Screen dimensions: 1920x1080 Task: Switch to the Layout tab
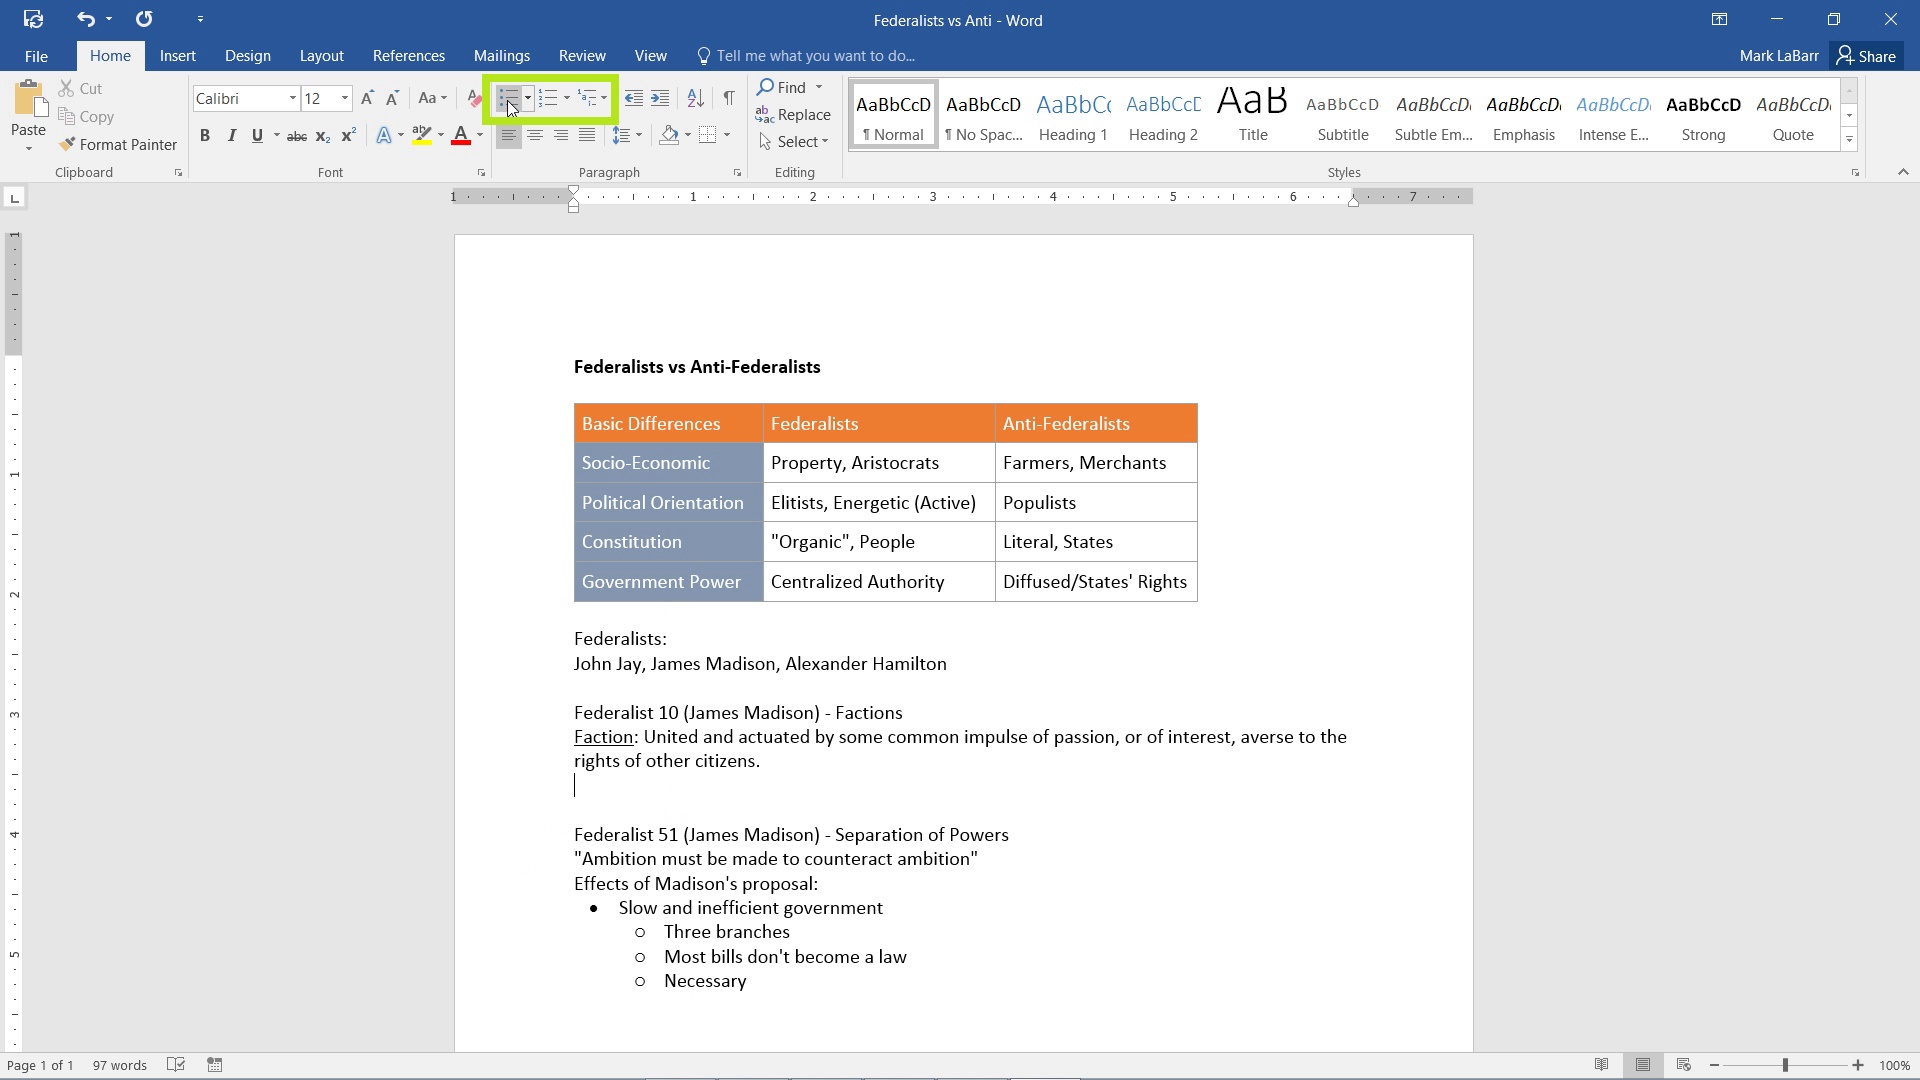[322, 56]
